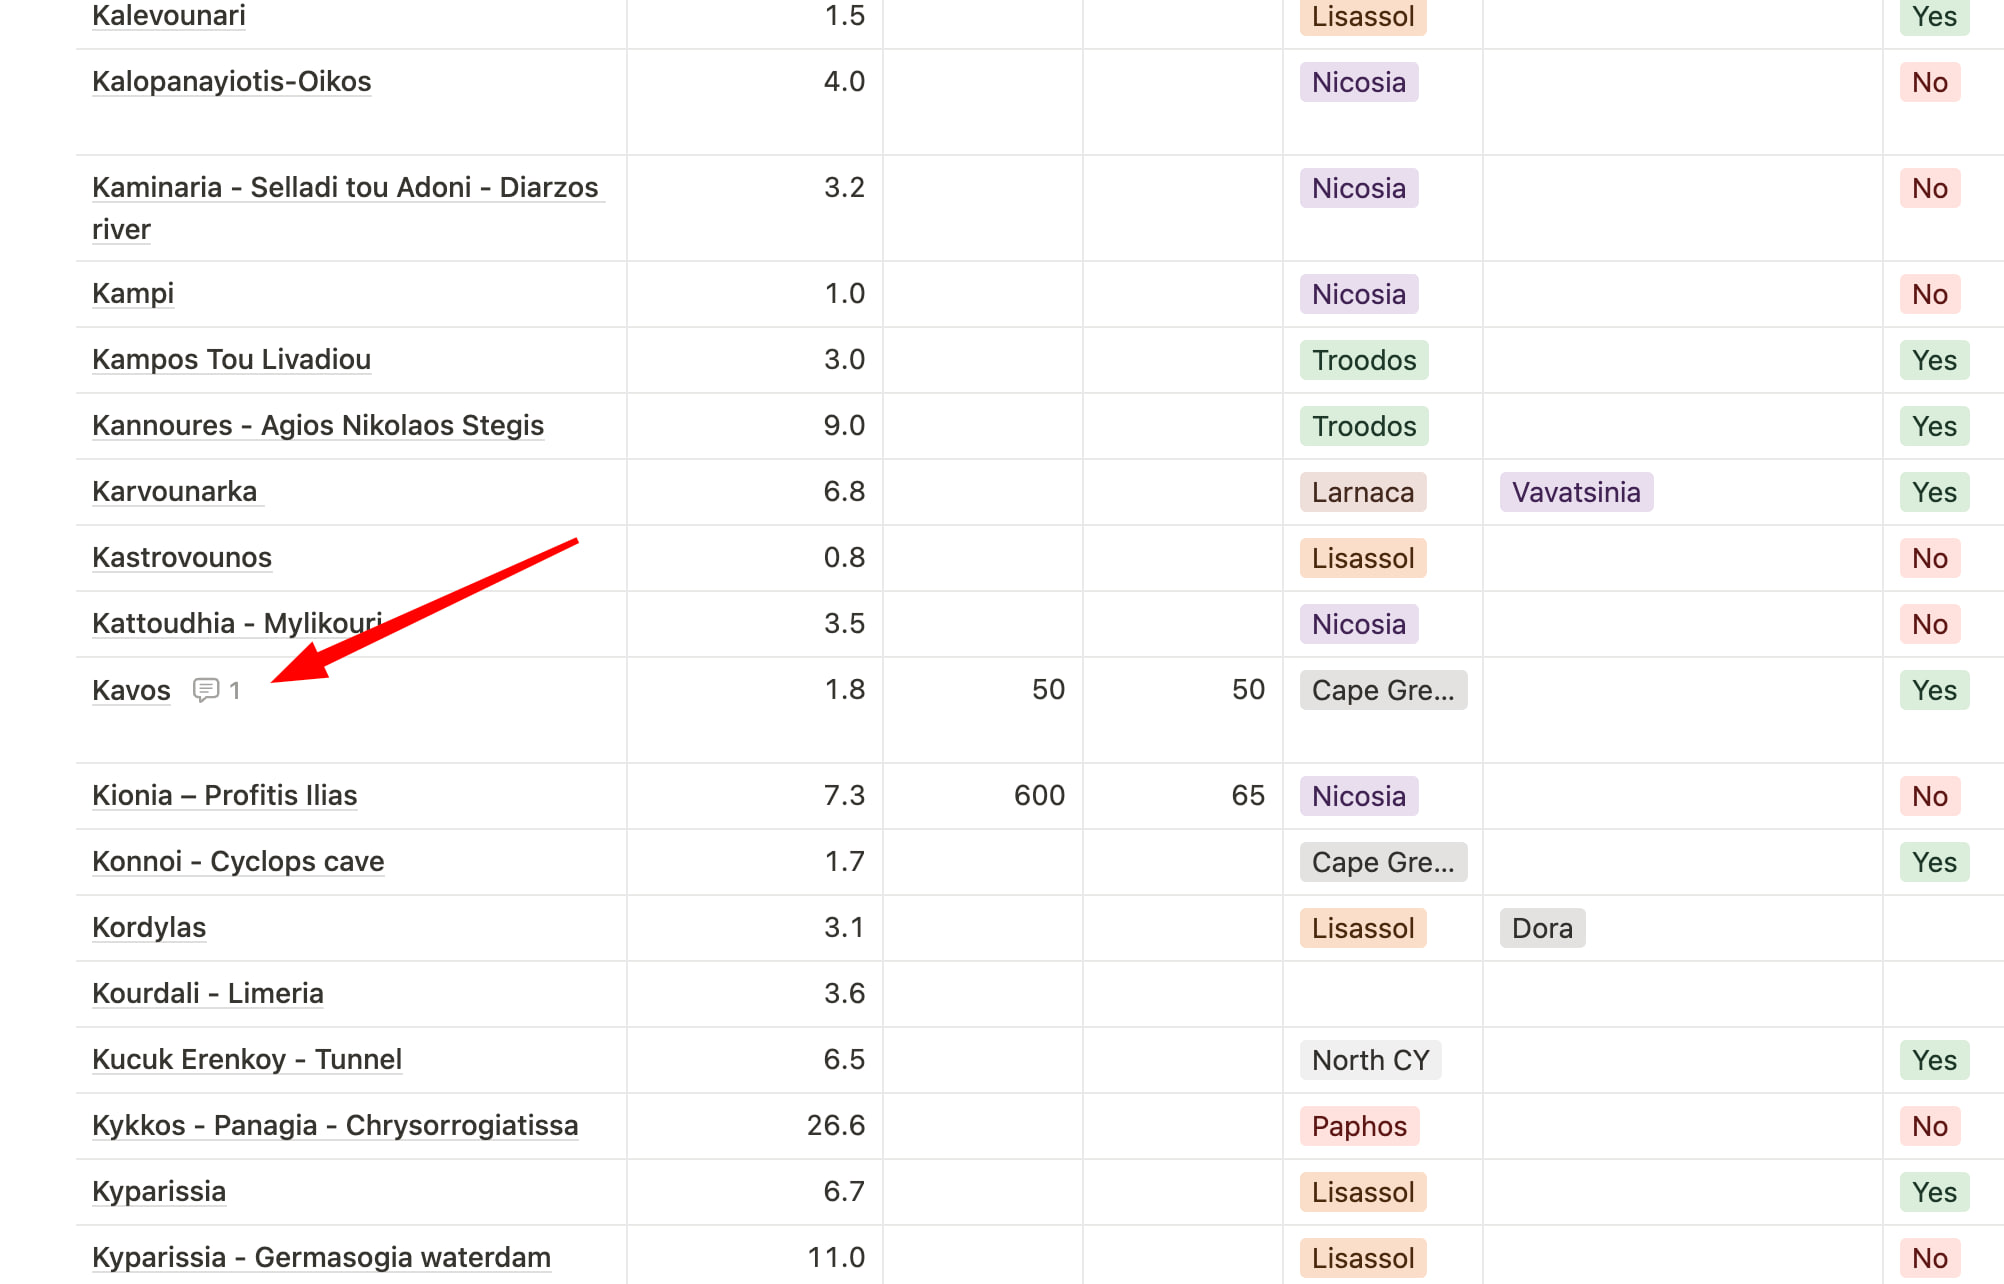Viewport: 2004px width, 1284px height.
Task: Click the 26.6 distance cell for Kykkos
Action: [835, 1125]
